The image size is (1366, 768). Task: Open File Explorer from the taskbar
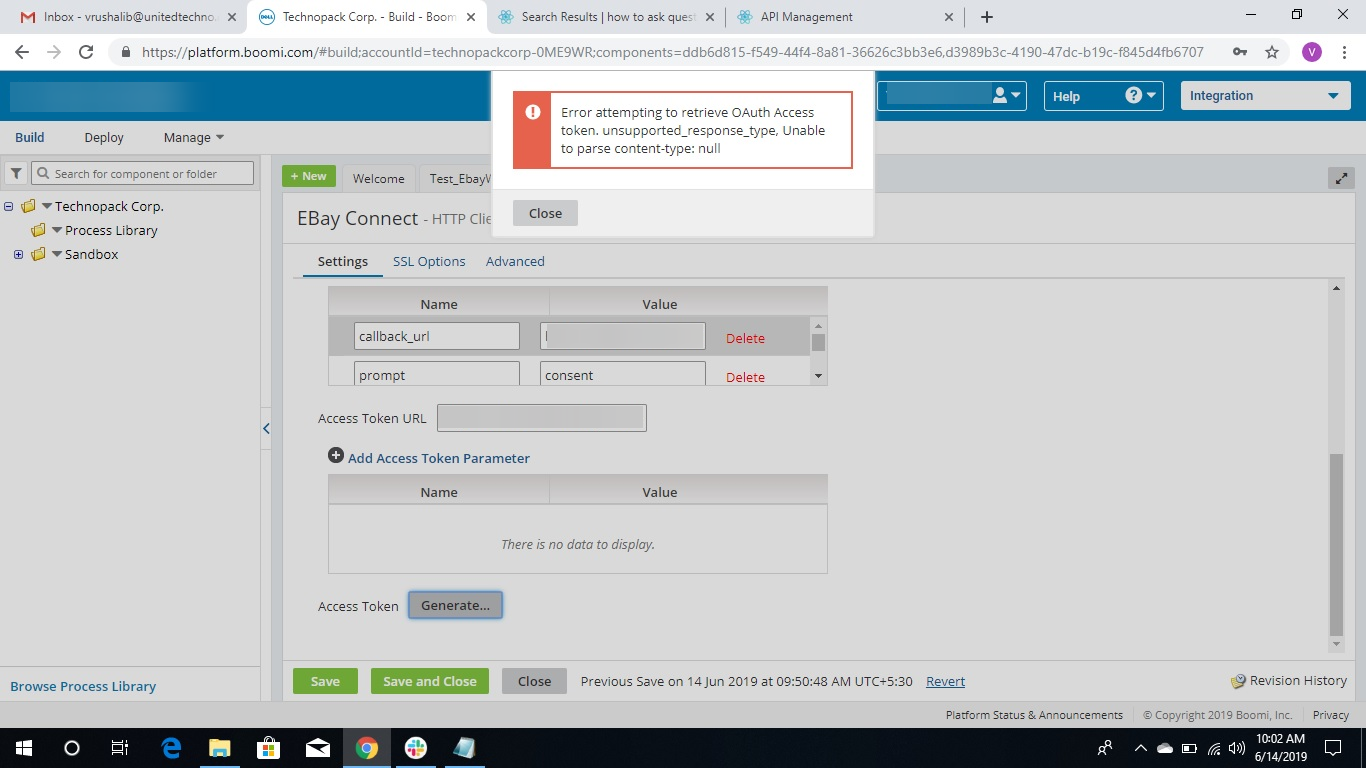coord(220,748)
